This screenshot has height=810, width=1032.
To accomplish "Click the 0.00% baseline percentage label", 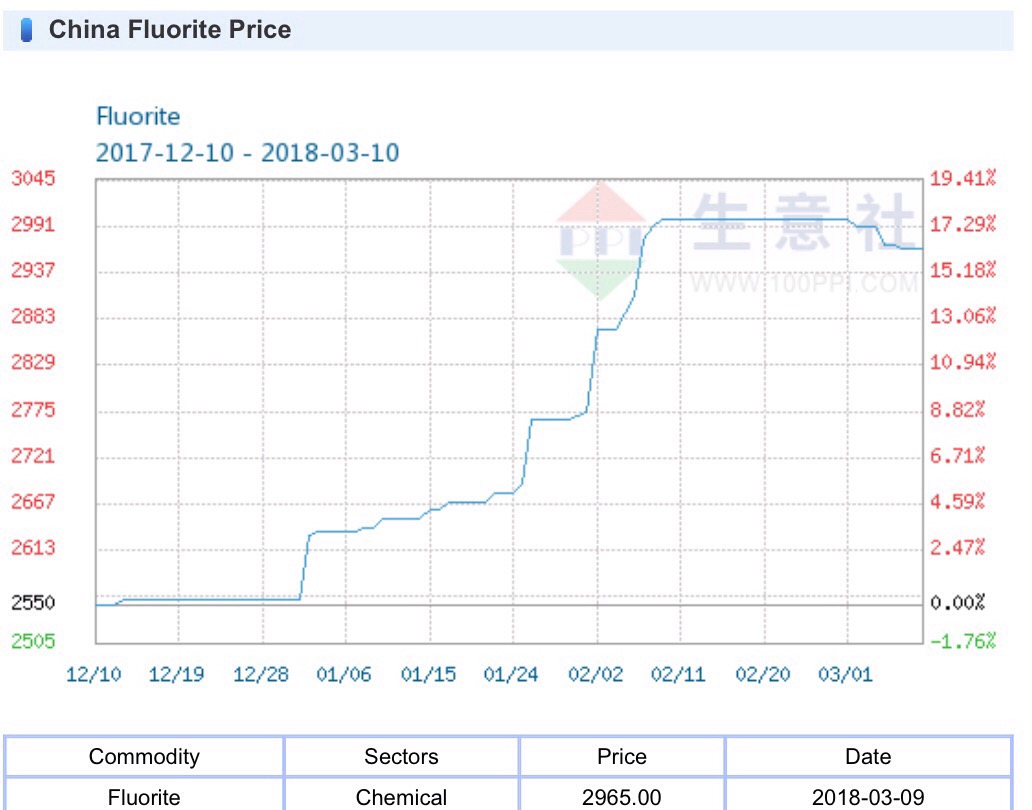I will click(x=957, y=603).
